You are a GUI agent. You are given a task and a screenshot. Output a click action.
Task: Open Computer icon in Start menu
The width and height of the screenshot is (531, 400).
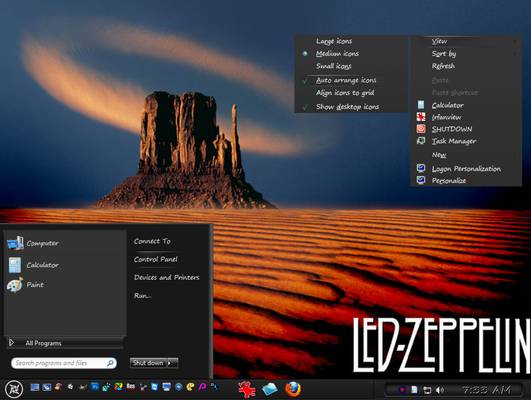pyautogui.click(x=15, y=243)
